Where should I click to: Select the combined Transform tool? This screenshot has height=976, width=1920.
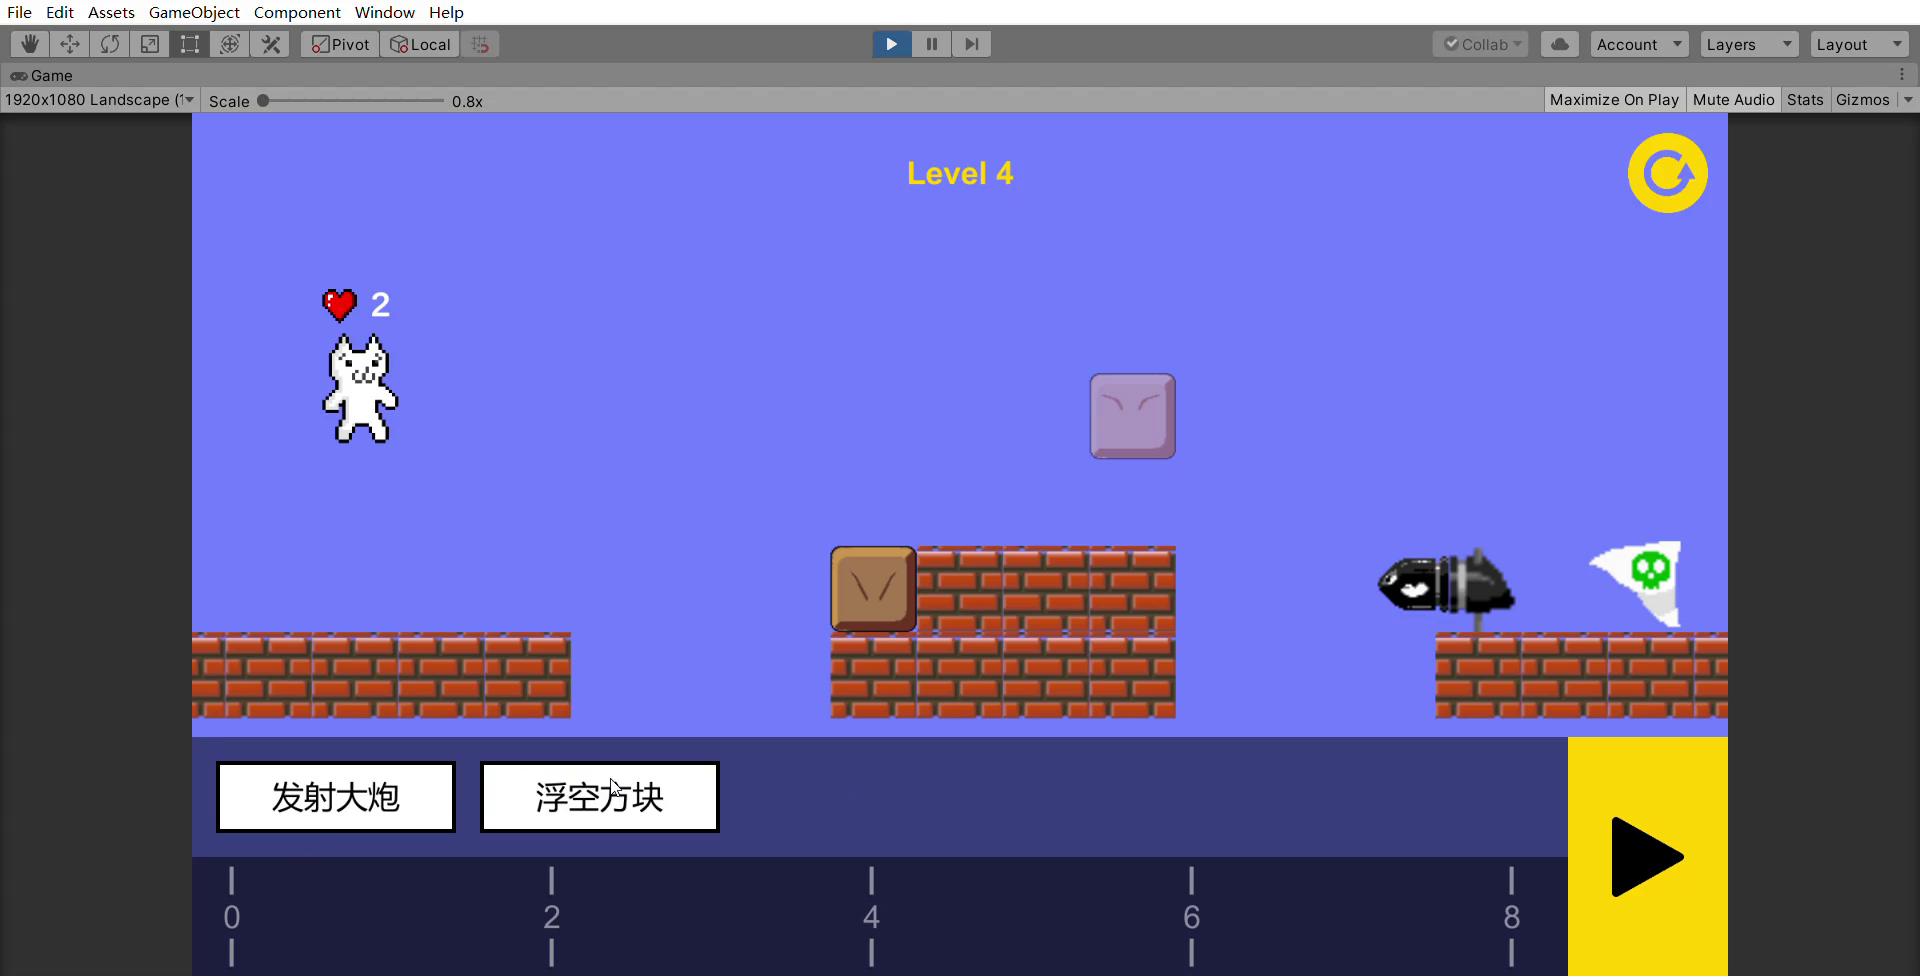230,44
